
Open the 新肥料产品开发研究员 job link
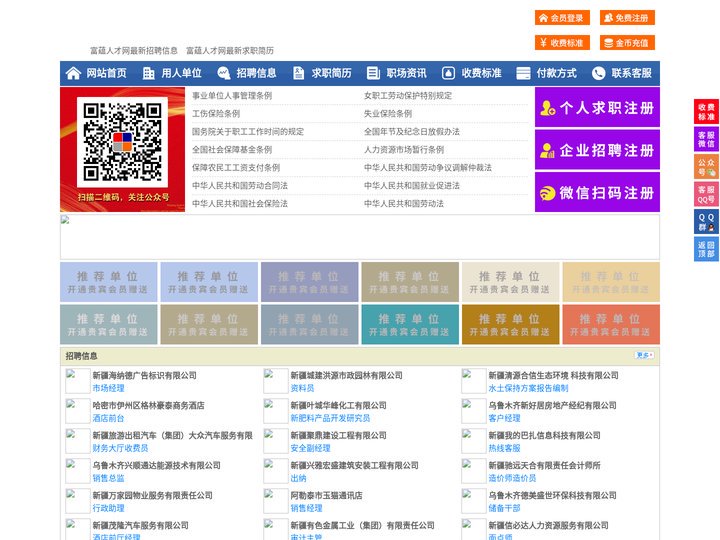(330, 418)
